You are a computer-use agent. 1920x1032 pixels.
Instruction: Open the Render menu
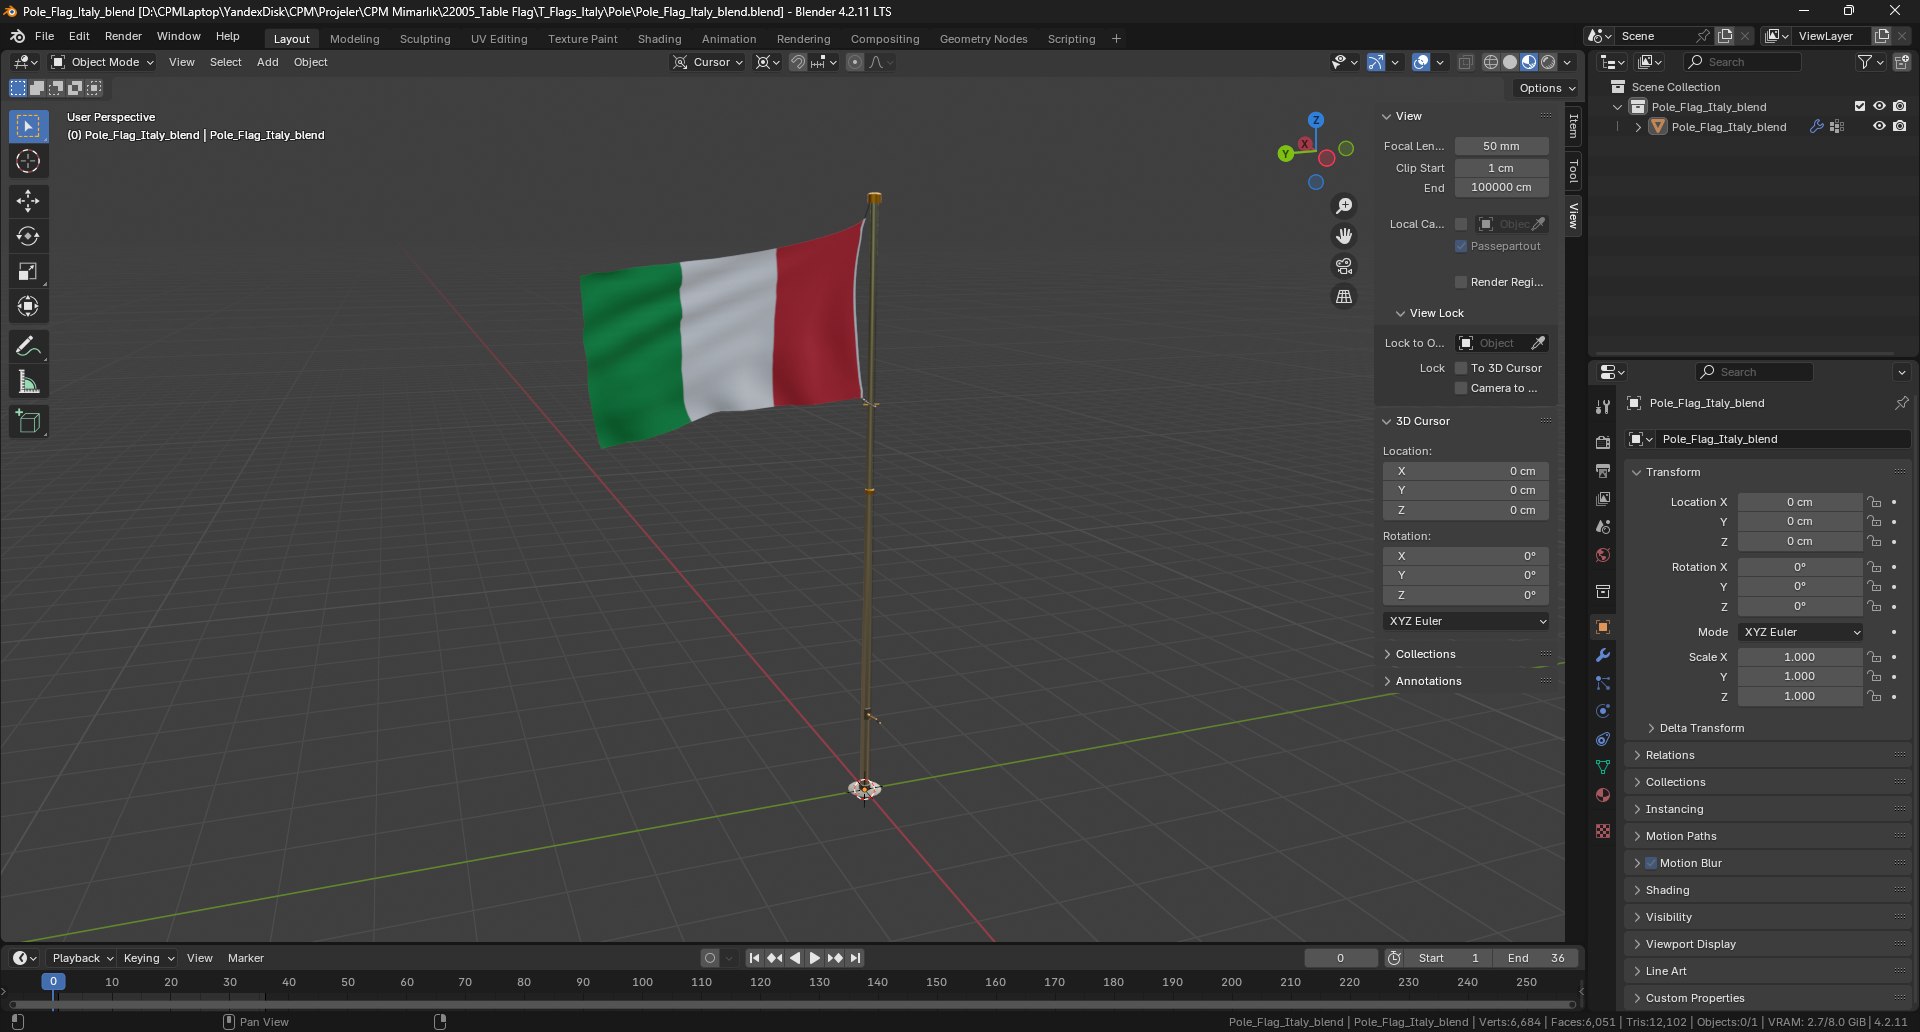(123, 36)
